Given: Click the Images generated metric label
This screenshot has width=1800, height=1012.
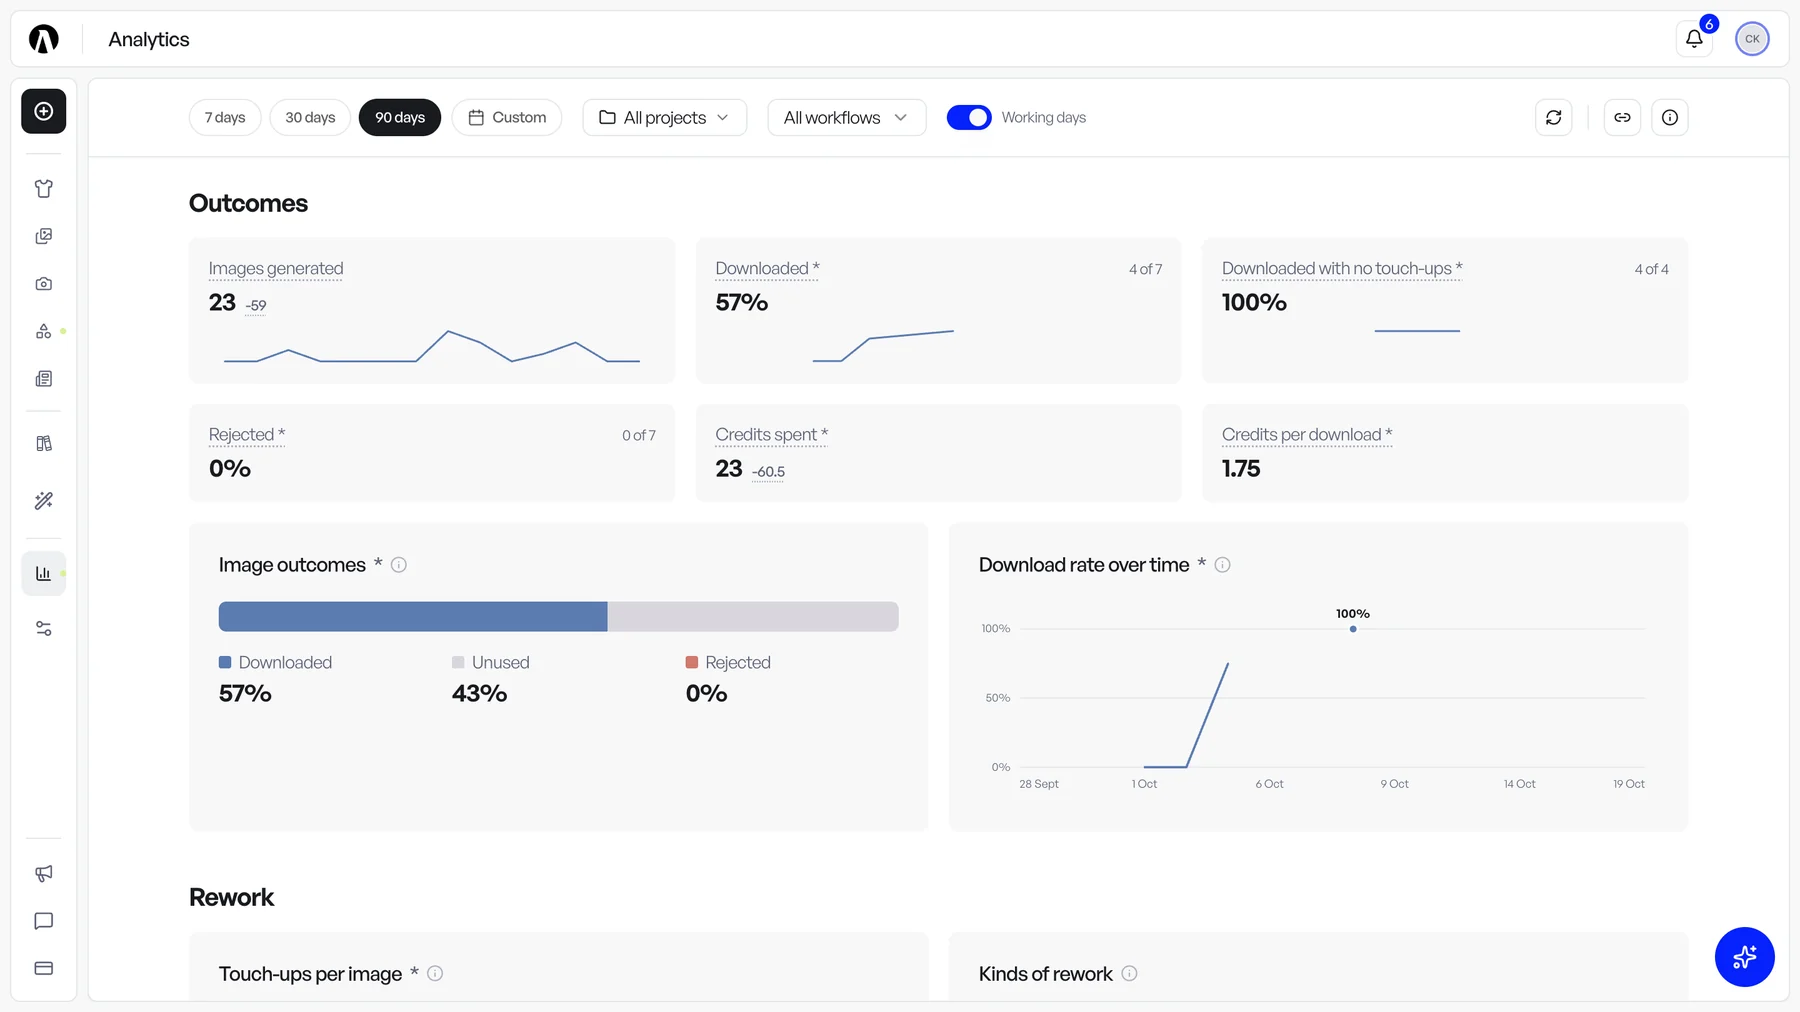Looking at the screenshot, I should (x=276, y=269).
